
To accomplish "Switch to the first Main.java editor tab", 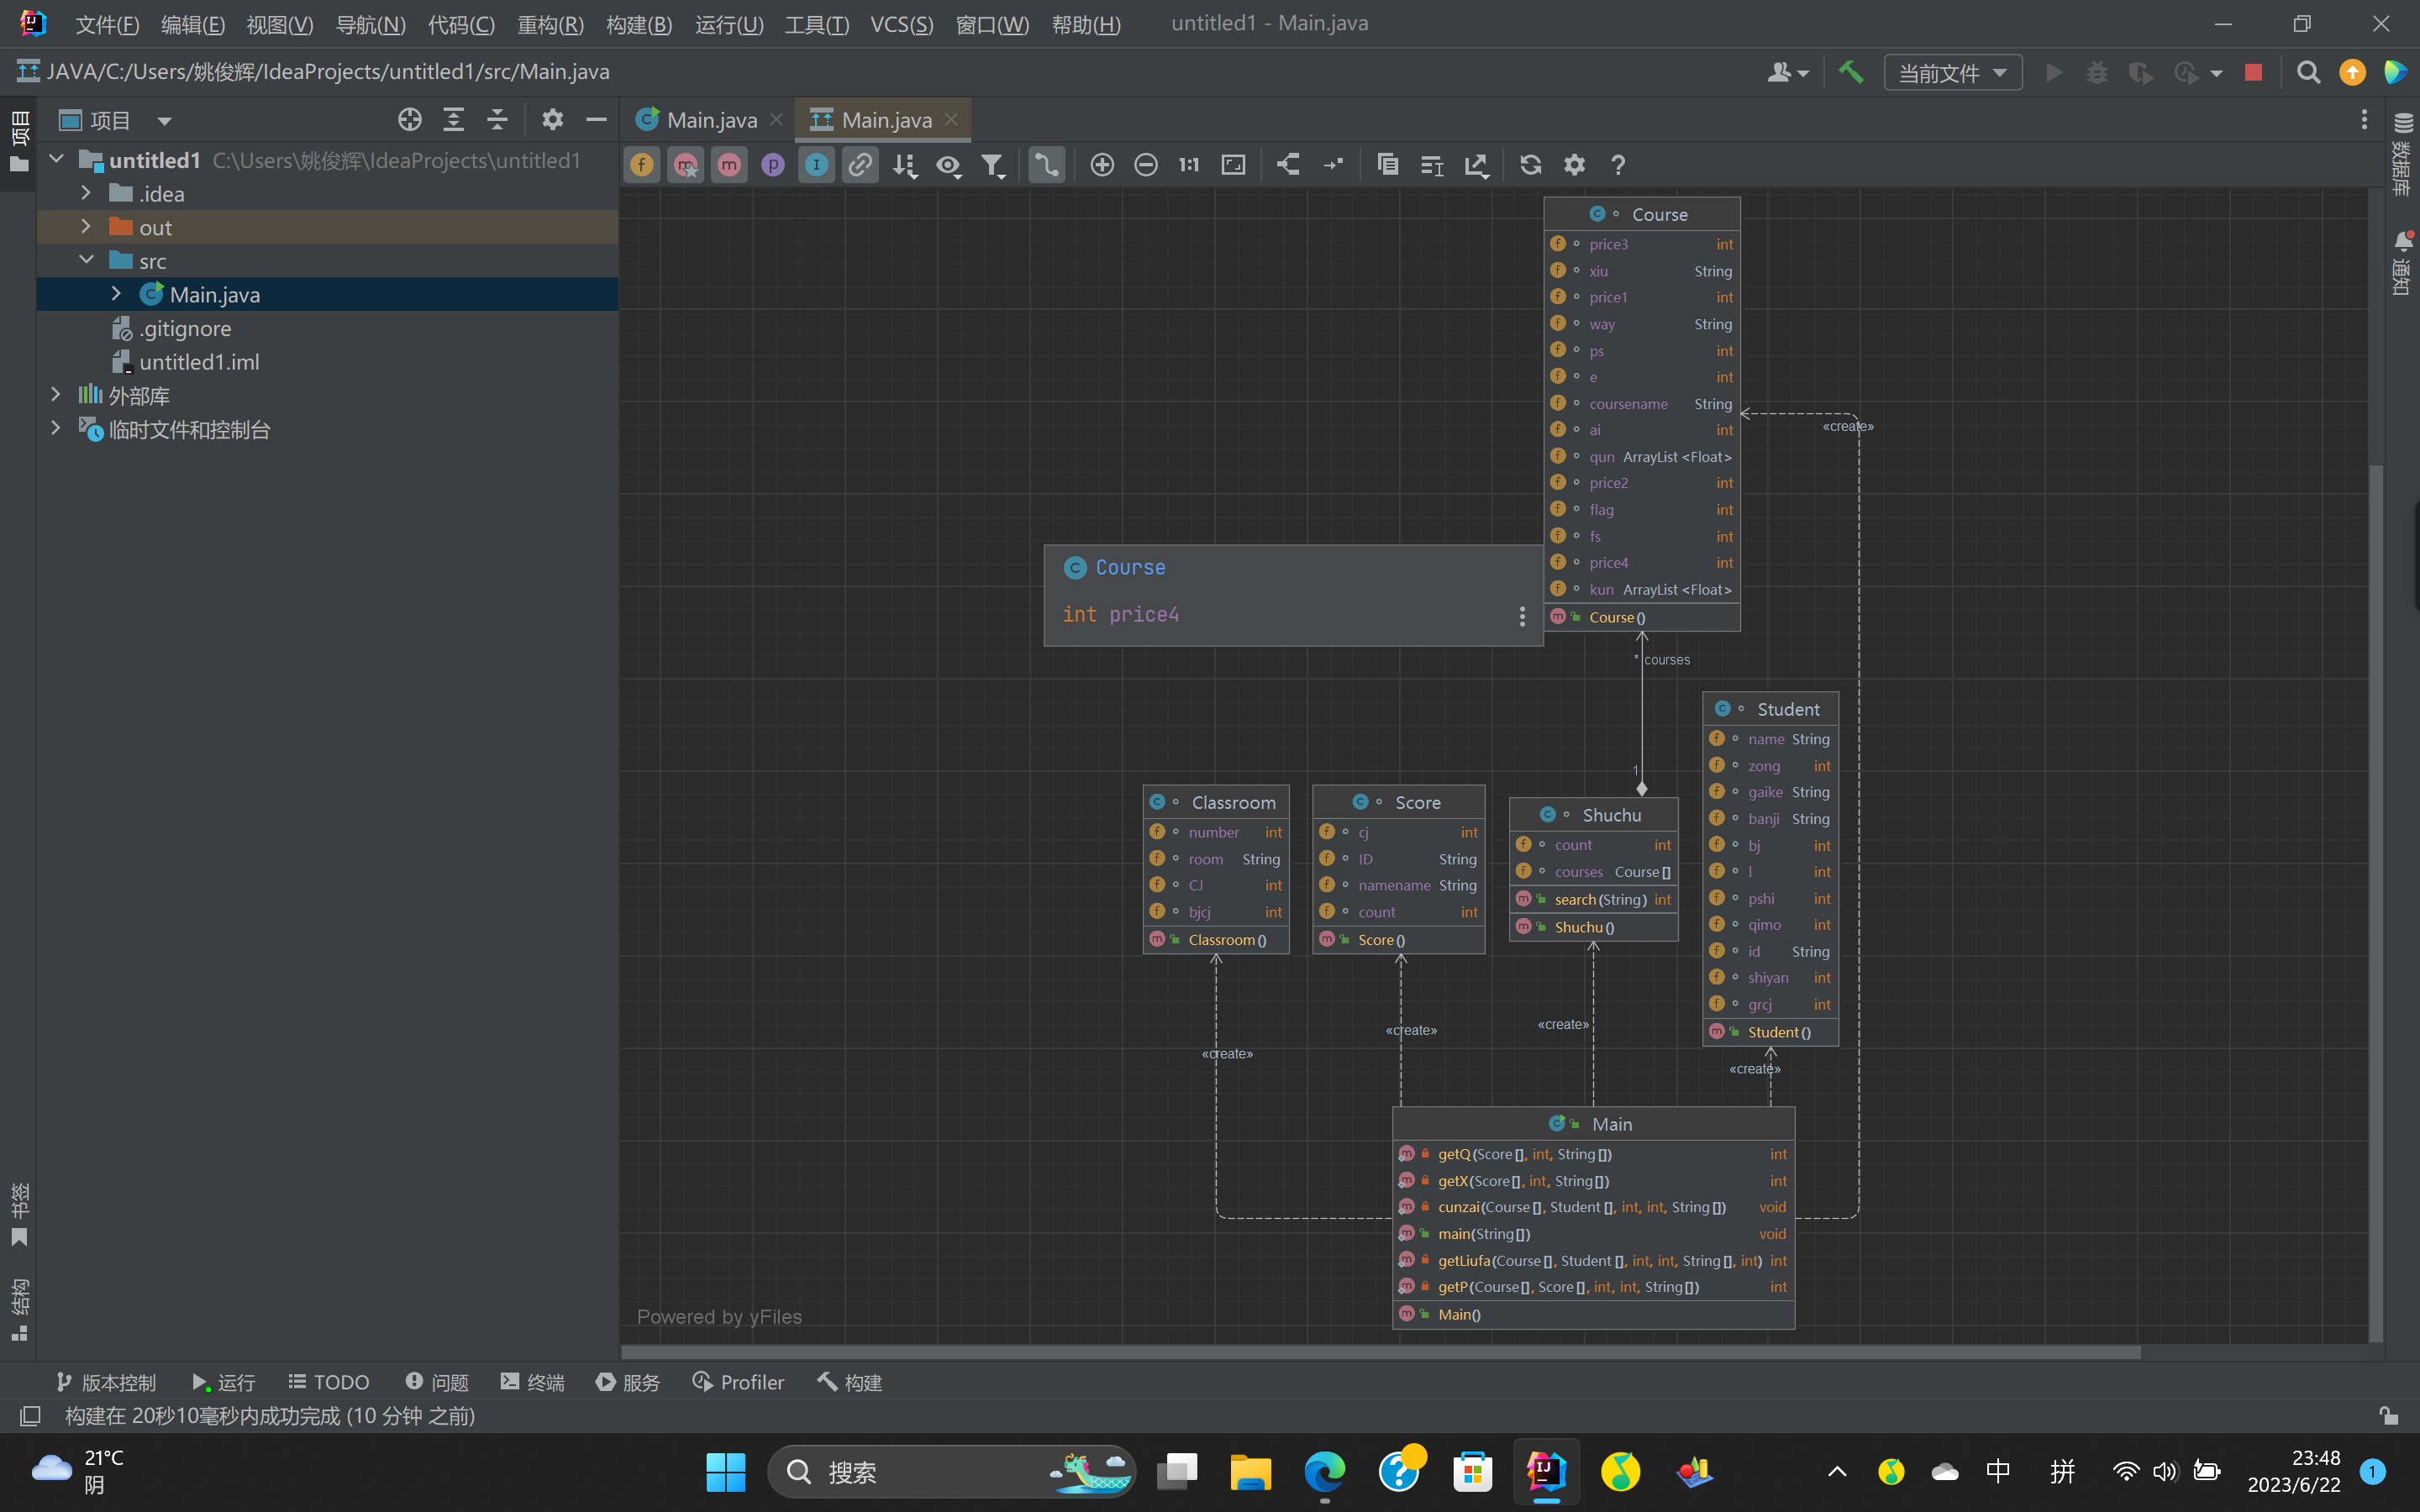I will [710, 120].
